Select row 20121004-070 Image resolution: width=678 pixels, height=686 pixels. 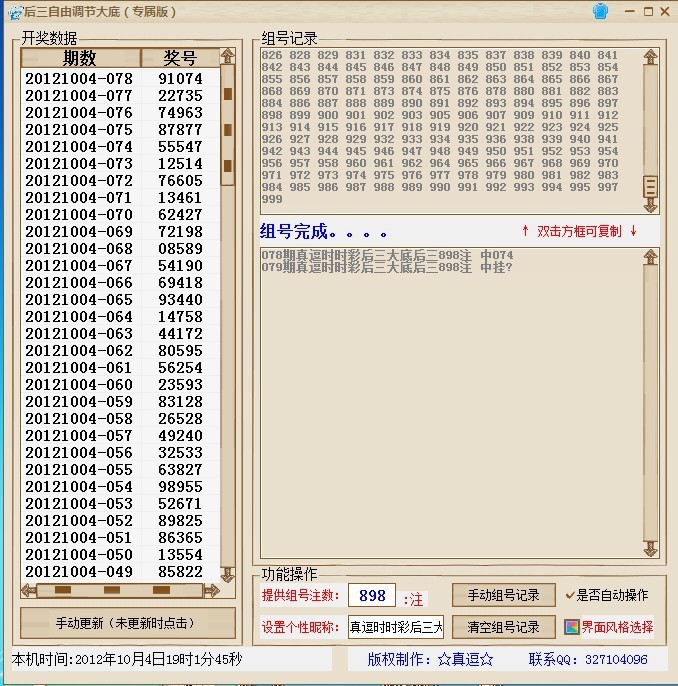tap(120, 214)
